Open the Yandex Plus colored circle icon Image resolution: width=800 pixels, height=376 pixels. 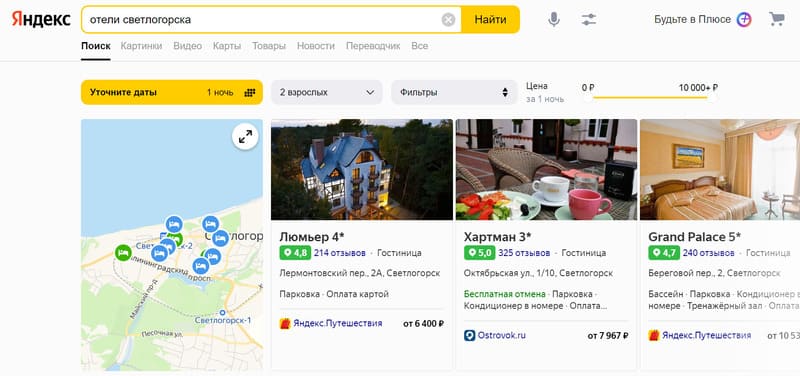point(744,19)
